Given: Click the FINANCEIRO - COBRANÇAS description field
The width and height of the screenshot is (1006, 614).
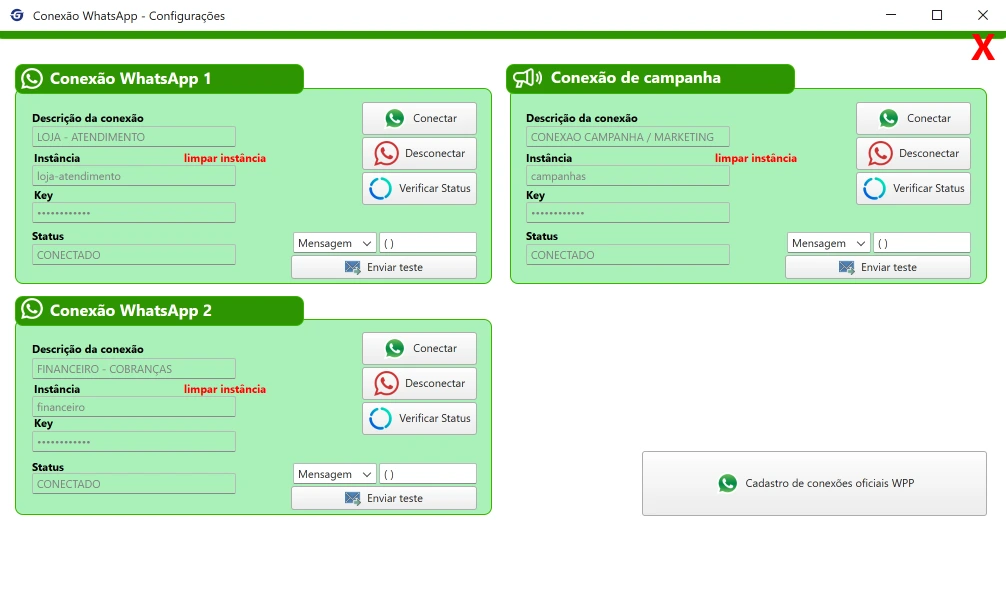Looking at the screenshot, I should (x=133, y=369).
